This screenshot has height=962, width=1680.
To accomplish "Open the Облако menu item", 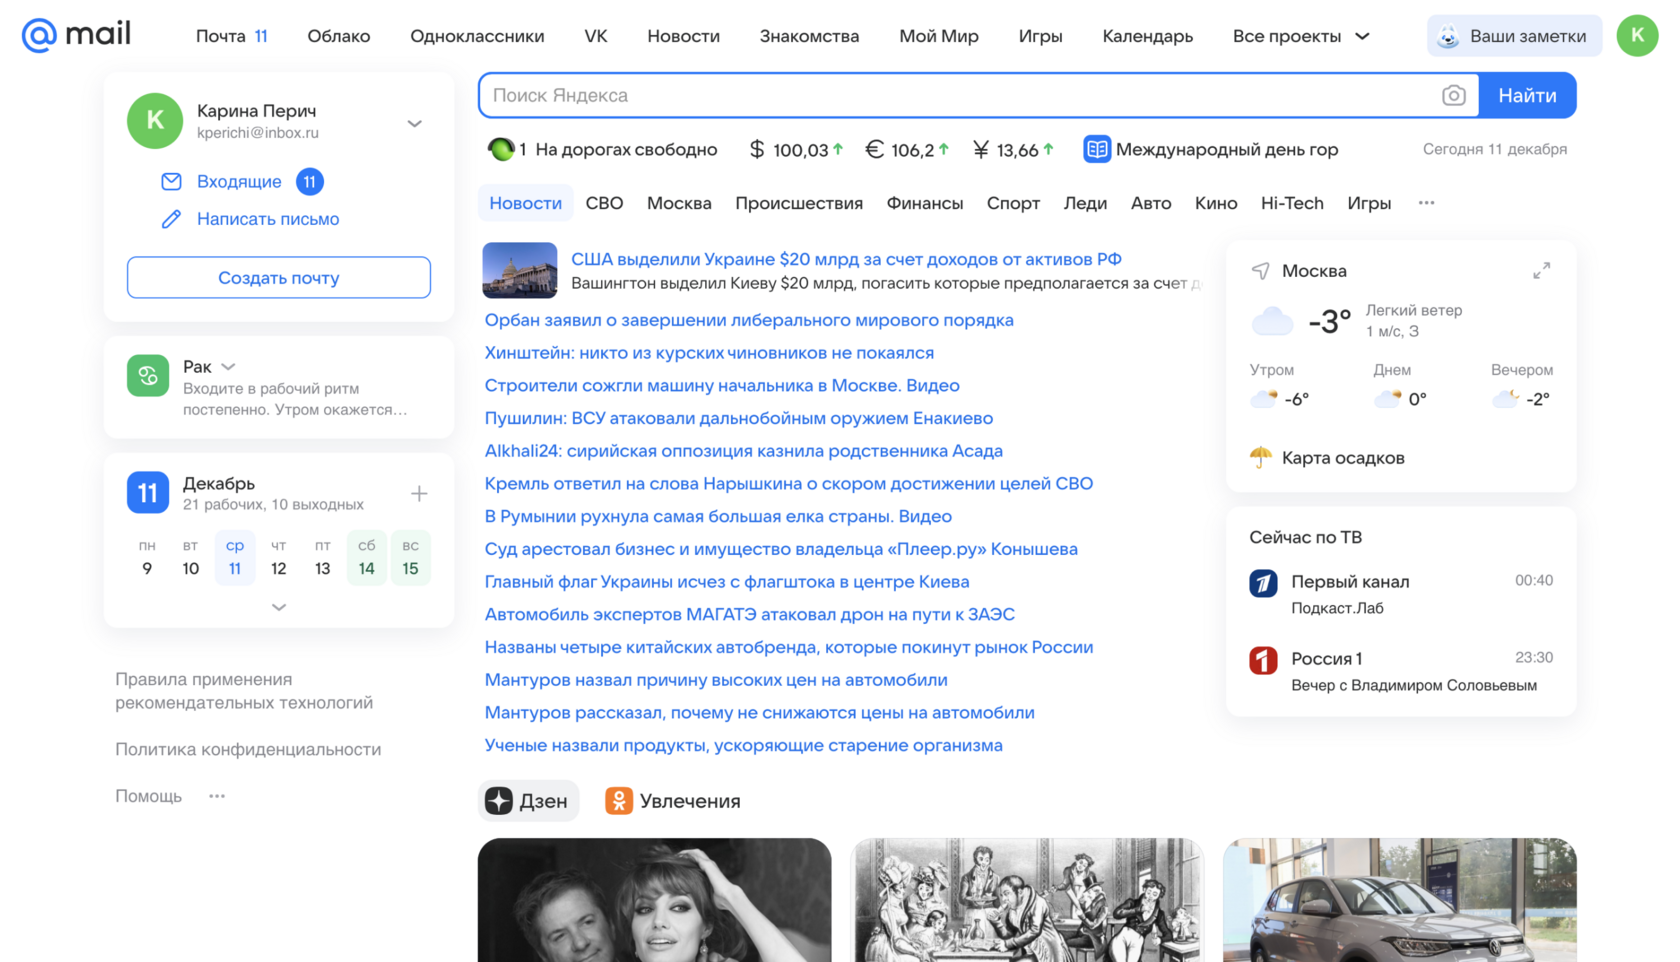I will (x=338, y=36).
